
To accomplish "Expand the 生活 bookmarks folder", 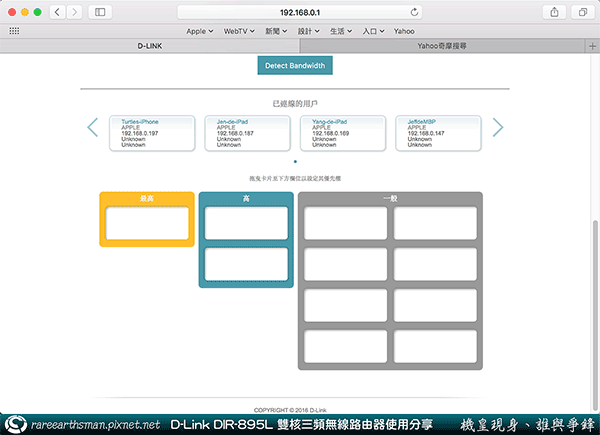I will (341, 31).
